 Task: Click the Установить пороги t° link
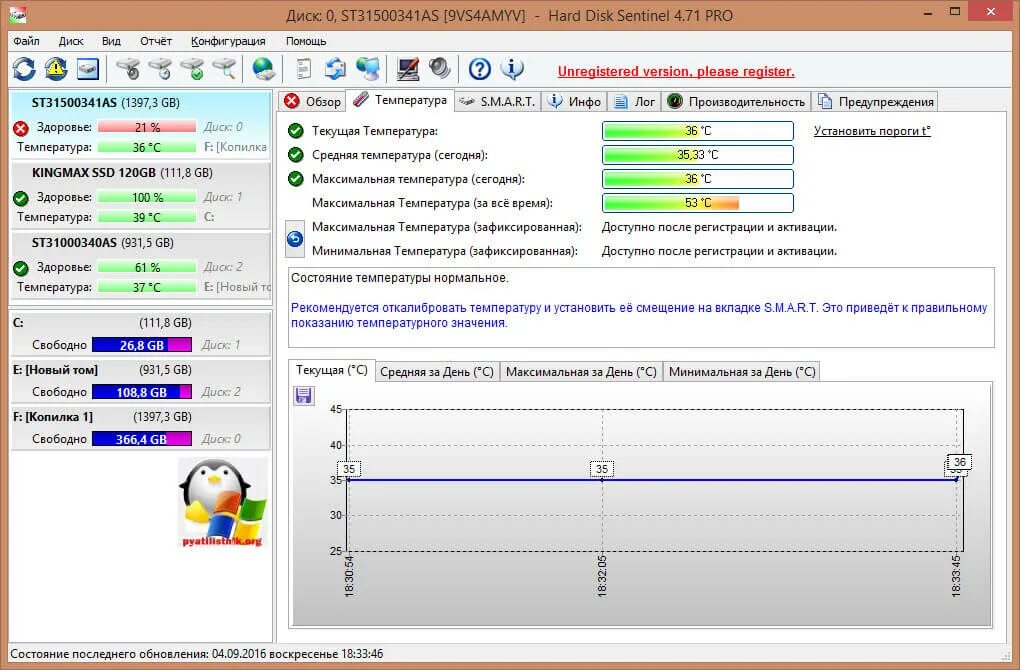click(872, 131)
